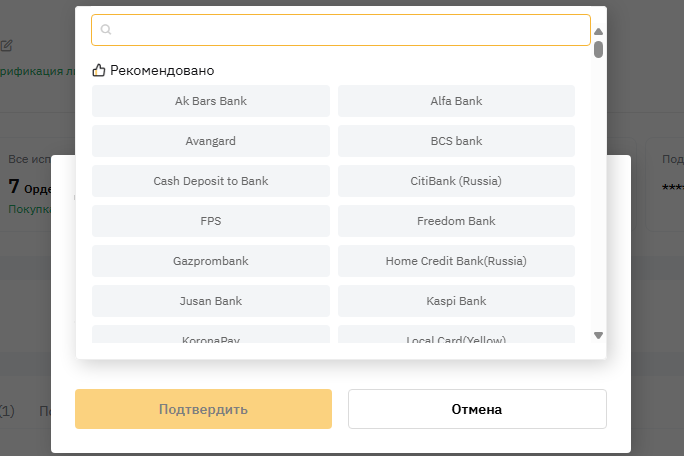Select Avangard from the list
Screen dimensions: 684x456
211,141
